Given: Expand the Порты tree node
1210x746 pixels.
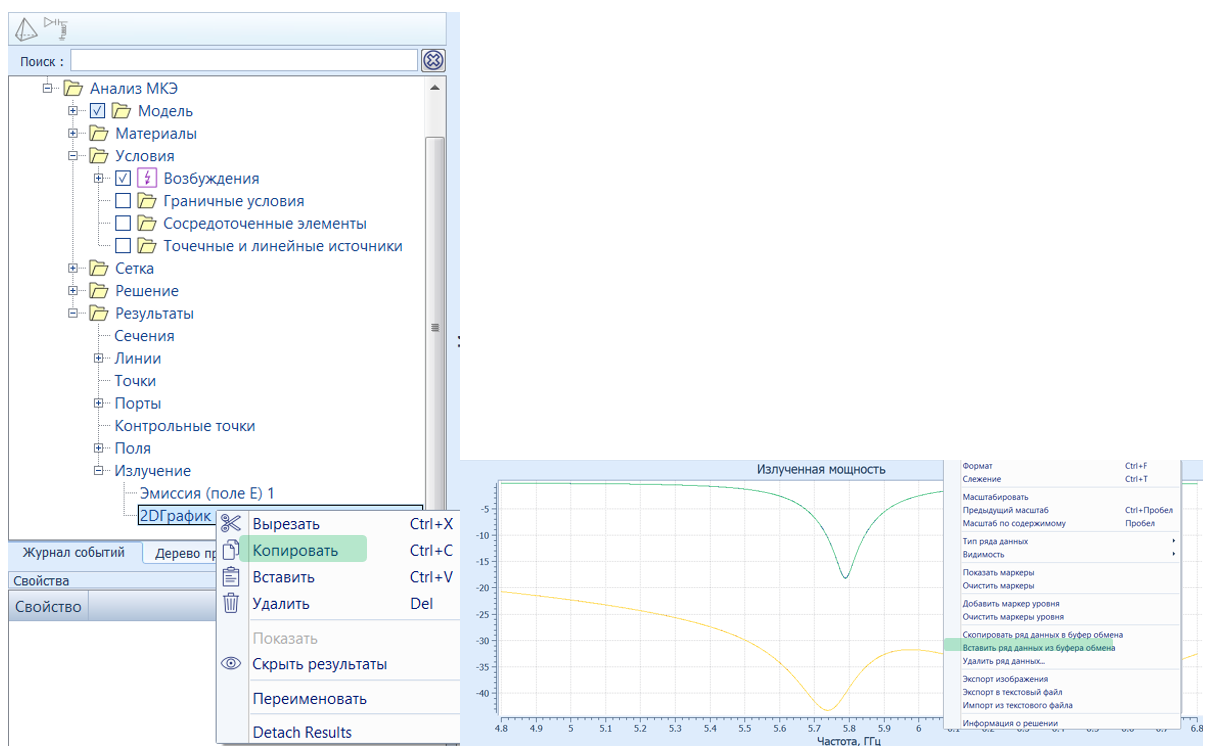Looking at the screenshot, I should (x=99, y=403).
